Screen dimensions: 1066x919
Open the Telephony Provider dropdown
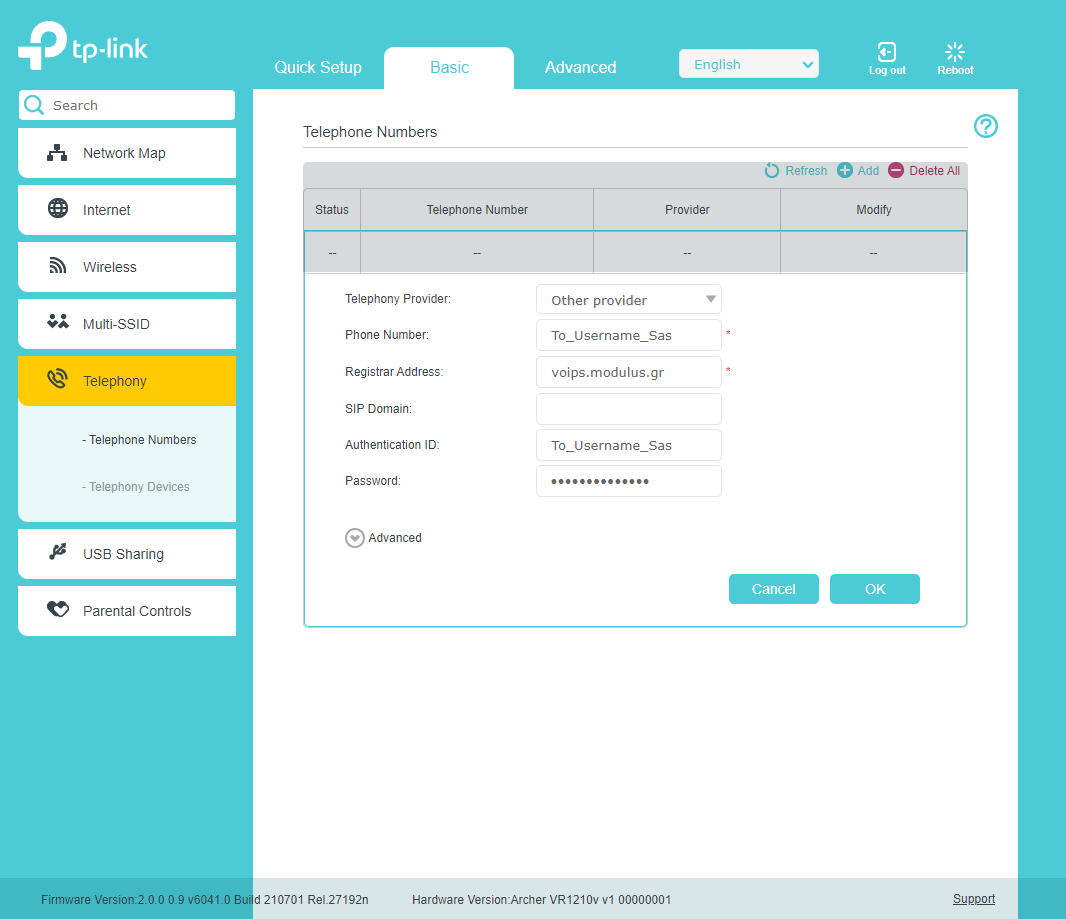(x=629, y=300)
